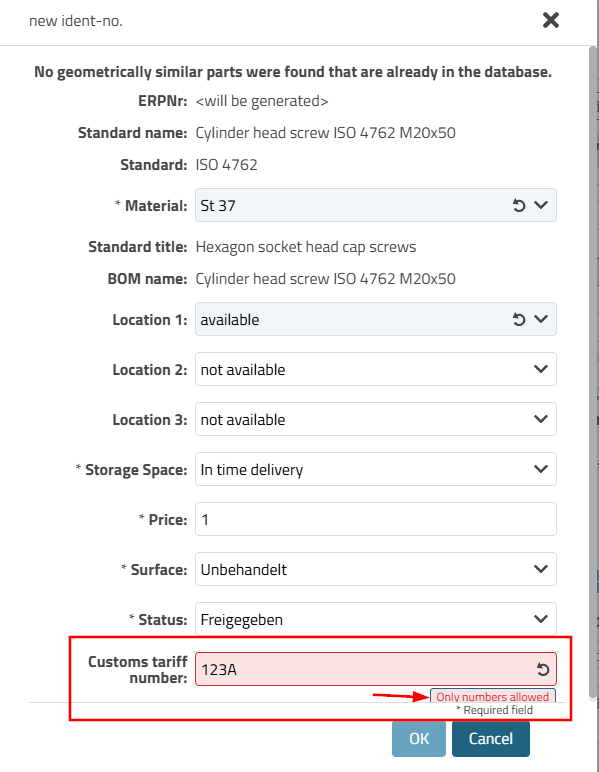The width and height of the screenshot is (599, 772).
Task: Click into the Price input field
Action: [x=376, y=519]
